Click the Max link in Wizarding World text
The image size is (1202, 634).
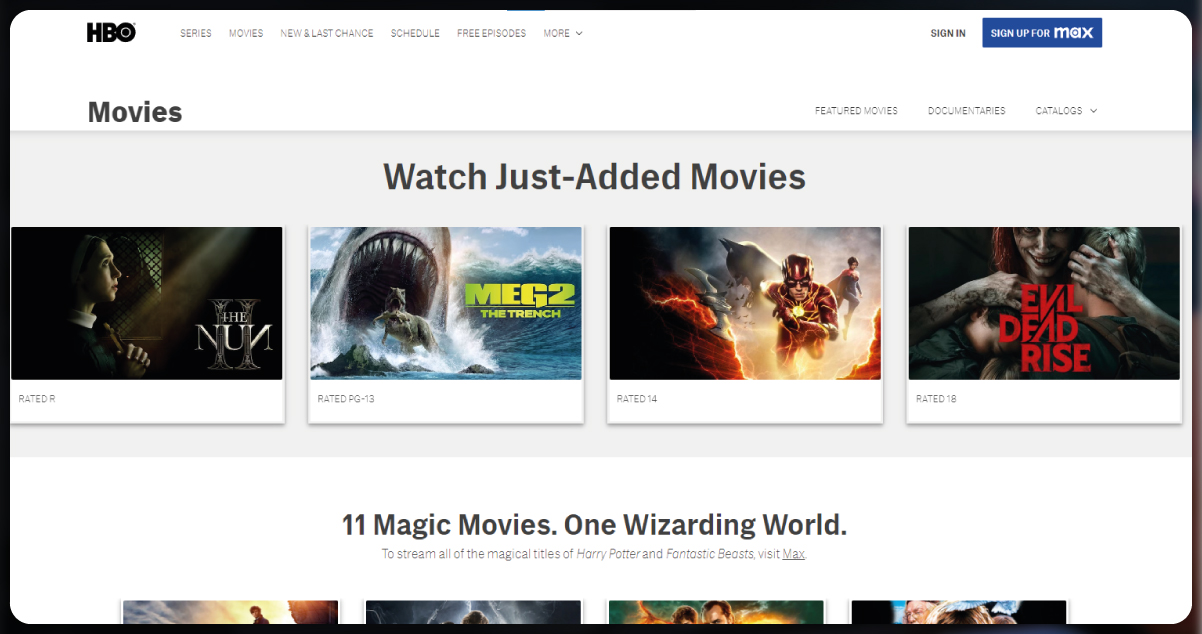click(x=793, y=554)
